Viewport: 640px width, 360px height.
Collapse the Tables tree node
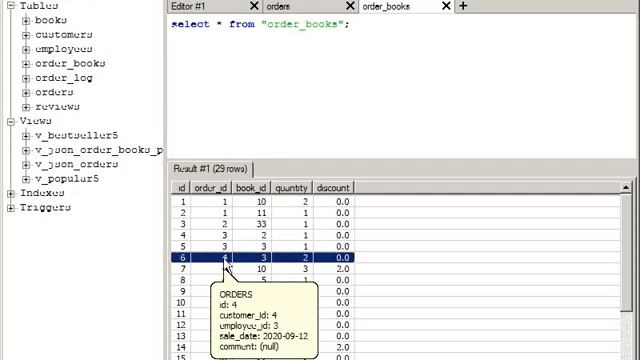tap(11, 6)
